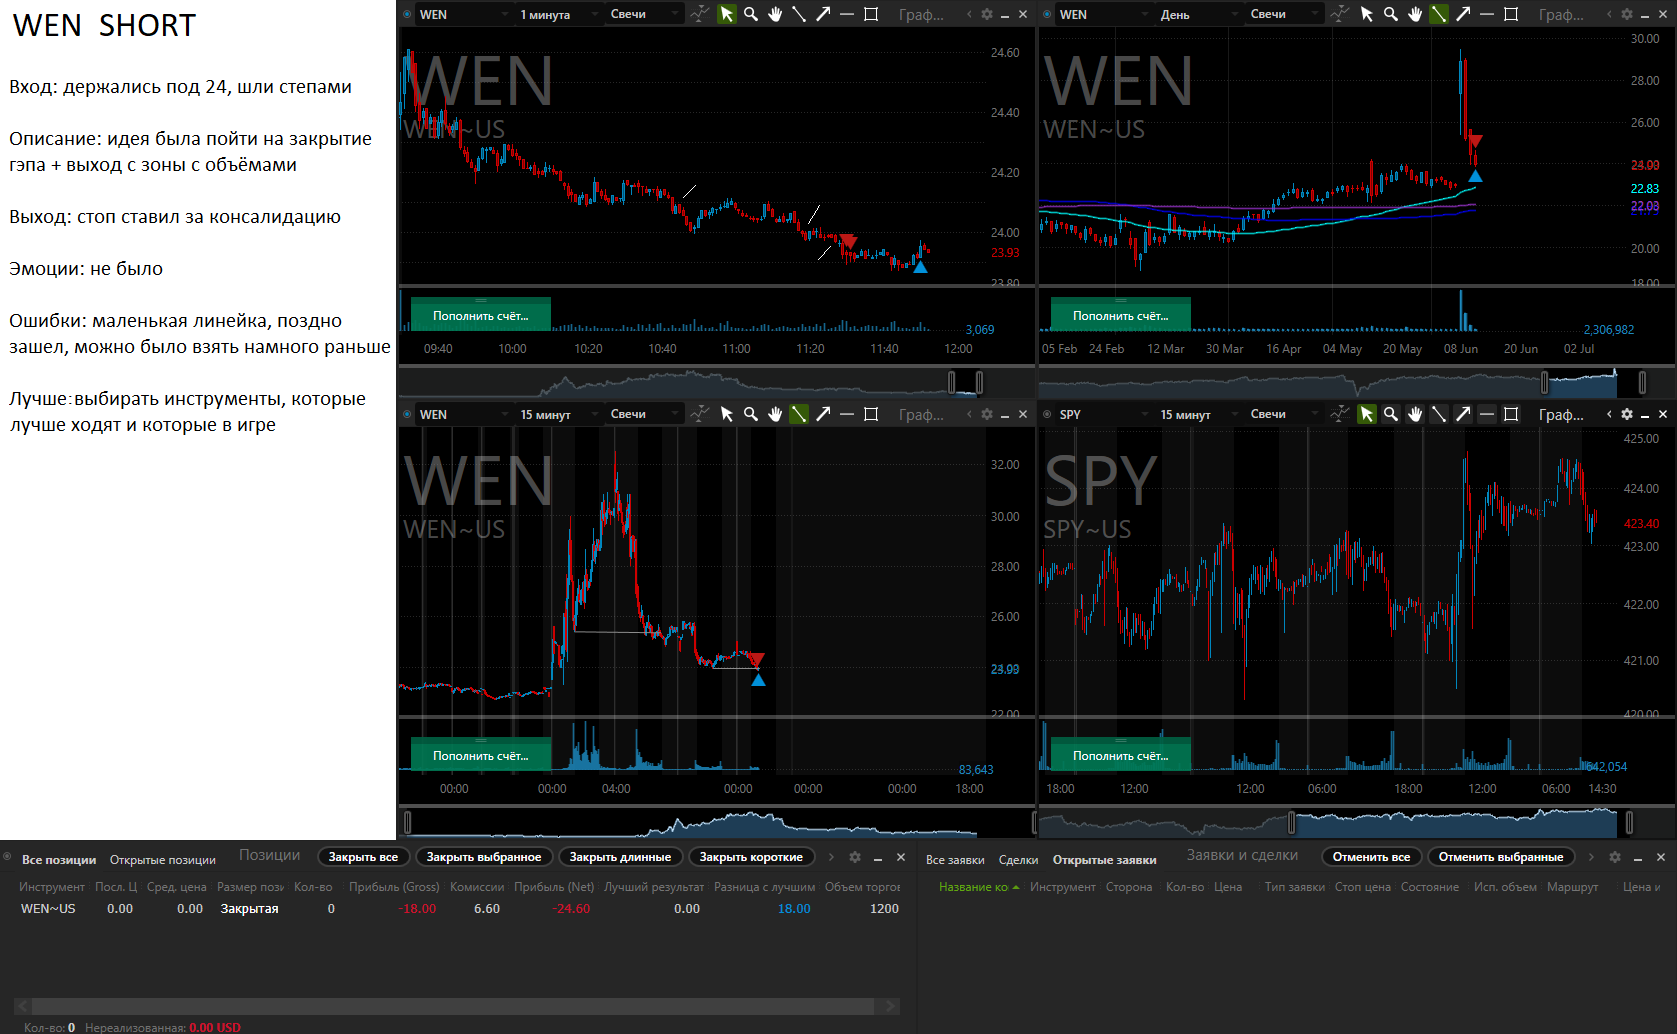Select rectangle tool in WEN 1 минута chart
Screen dimensions: 1677x1034
(871, 14)
